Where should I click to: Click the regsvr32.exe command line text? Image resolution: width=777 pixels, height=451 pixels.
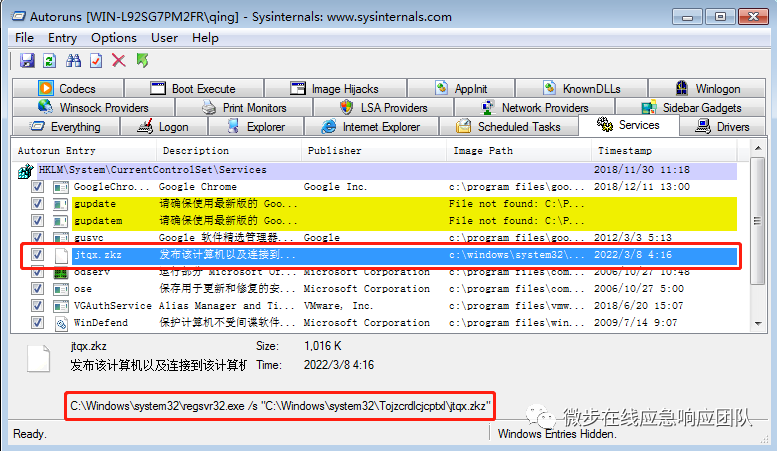(x=280, y=406)
